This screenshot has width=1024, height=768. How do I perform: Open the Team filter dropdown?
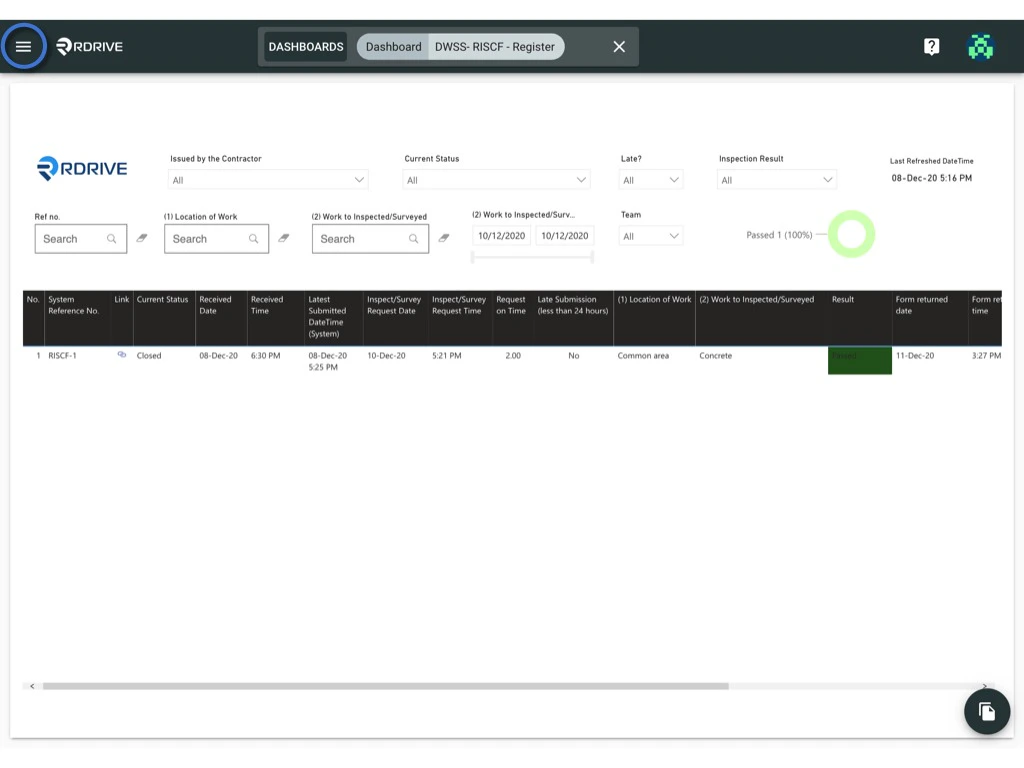[x=650, y=236]
